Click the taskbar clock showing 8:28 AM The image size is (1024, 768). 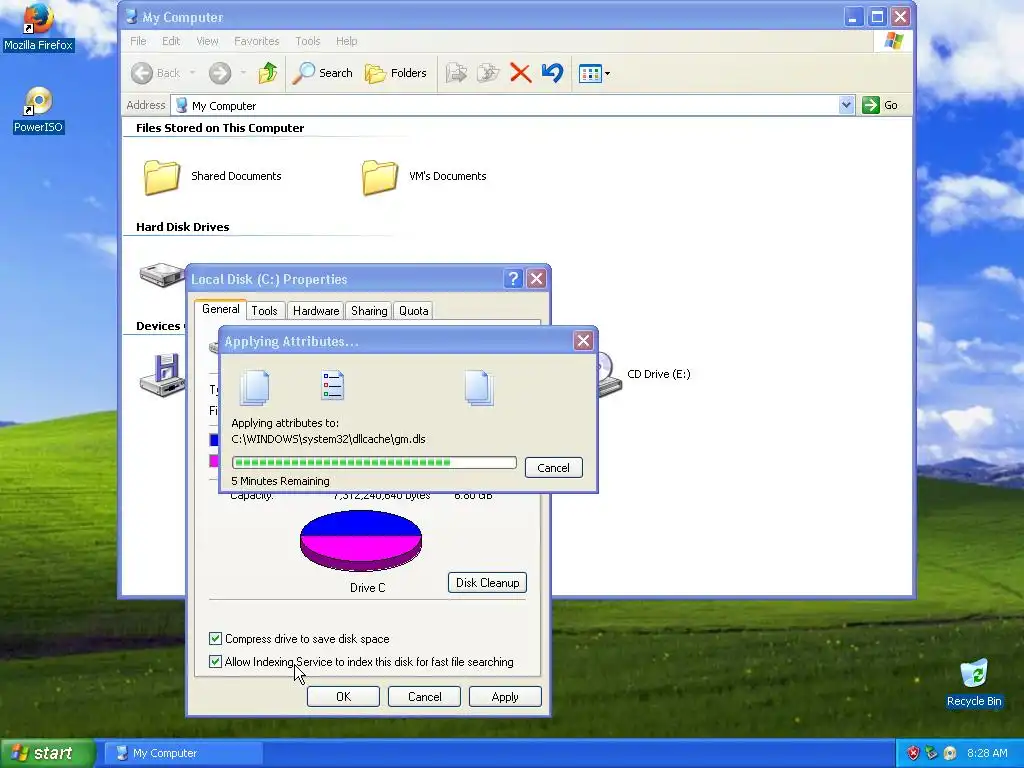[x=987, y=753]
